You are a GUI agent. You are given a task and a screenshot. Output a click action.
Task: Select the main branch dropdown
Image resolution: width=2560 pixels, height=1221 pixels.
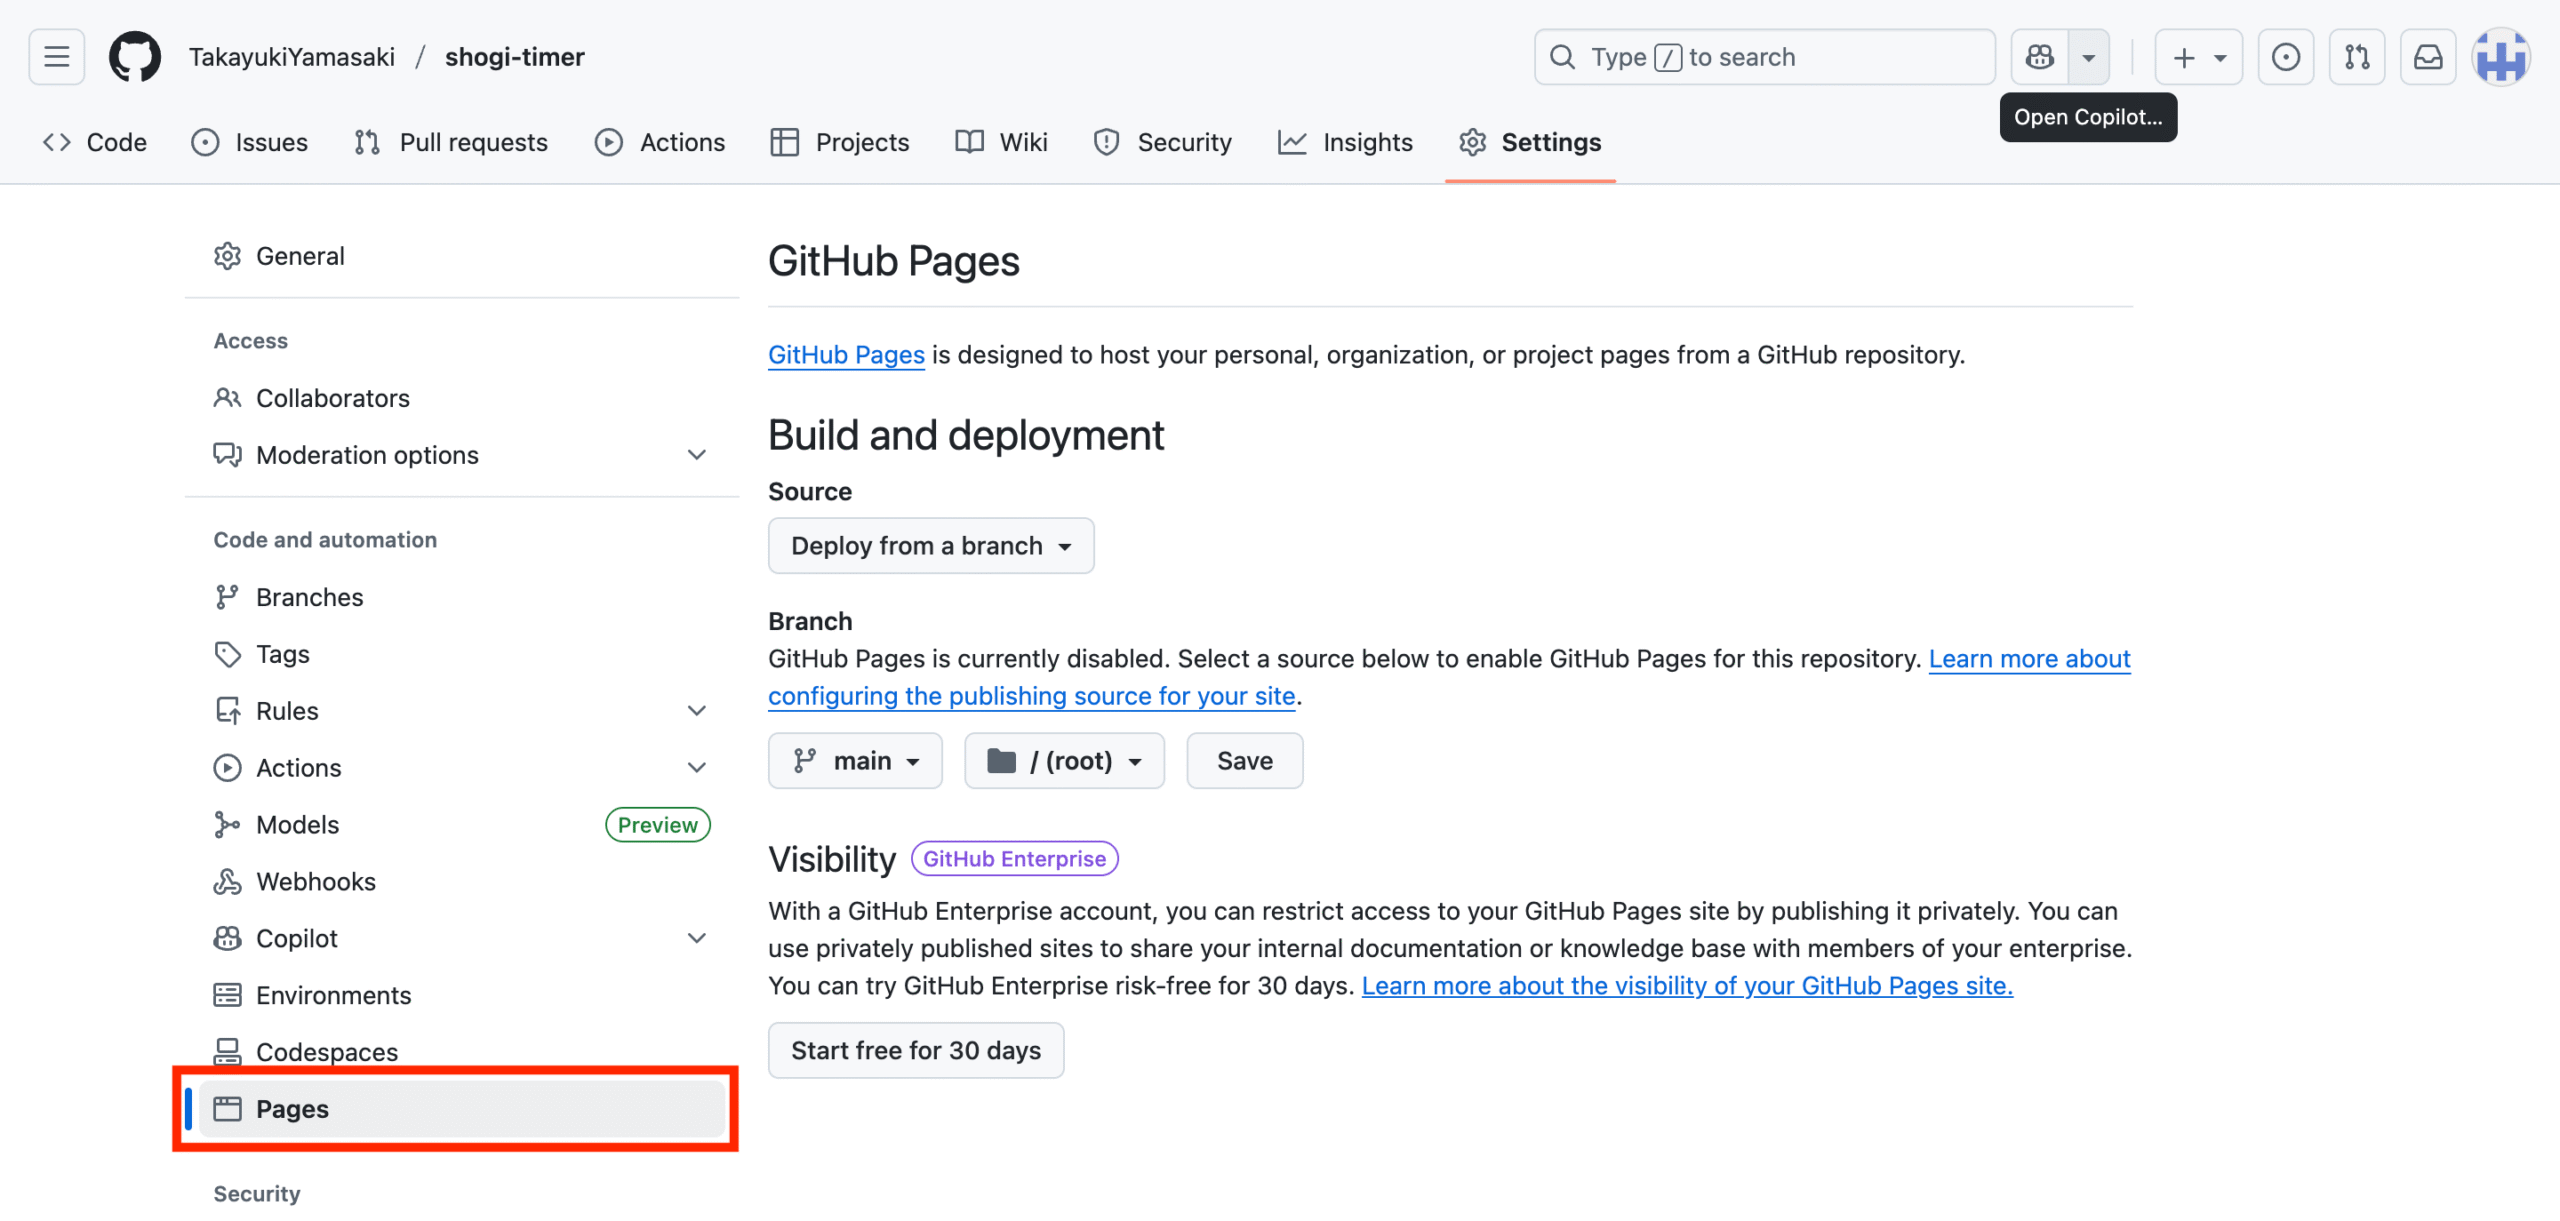coord(855,761)
